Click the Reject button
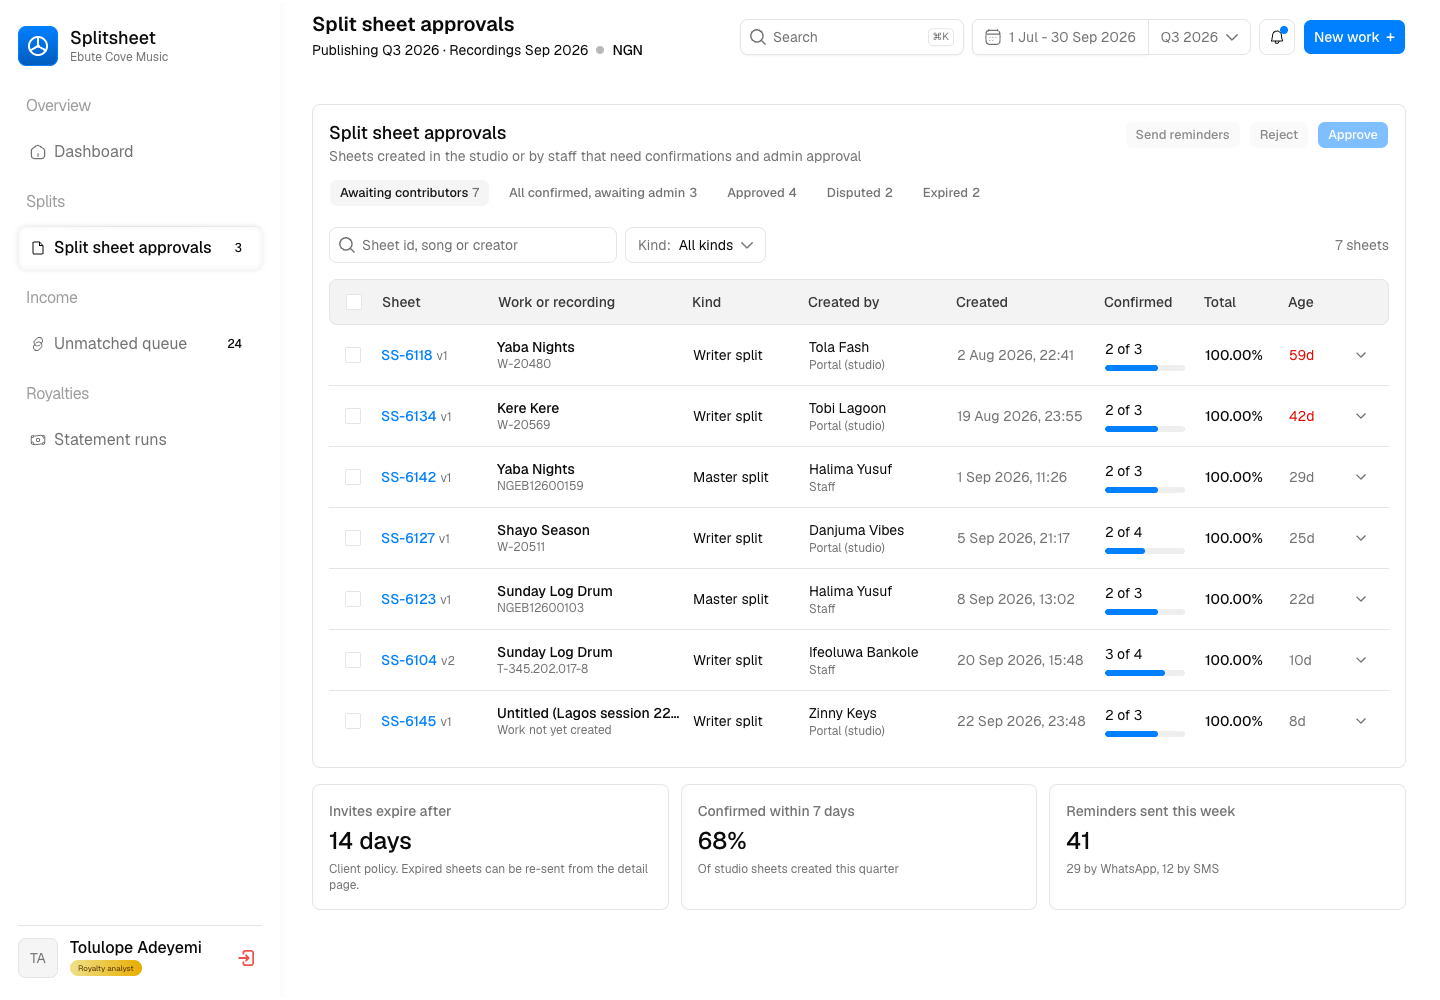The image size is (1440, 1000). tap(1279, 135)
